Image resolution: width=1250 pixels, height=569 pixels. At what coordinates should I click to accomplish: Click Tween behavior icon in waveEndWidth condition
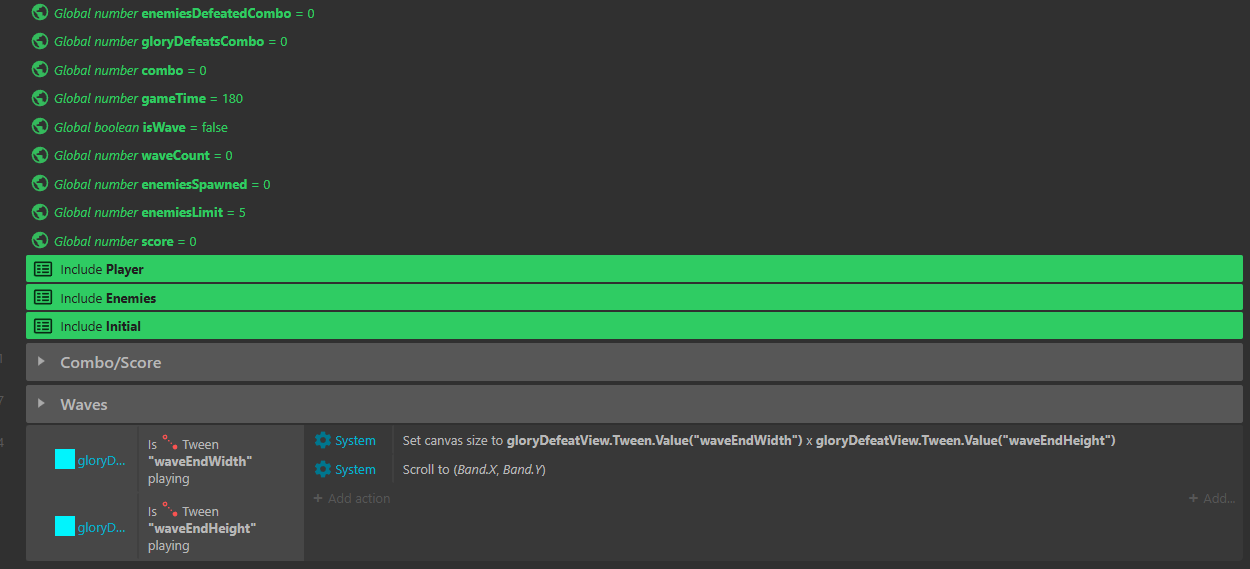(x=170, y=444)
